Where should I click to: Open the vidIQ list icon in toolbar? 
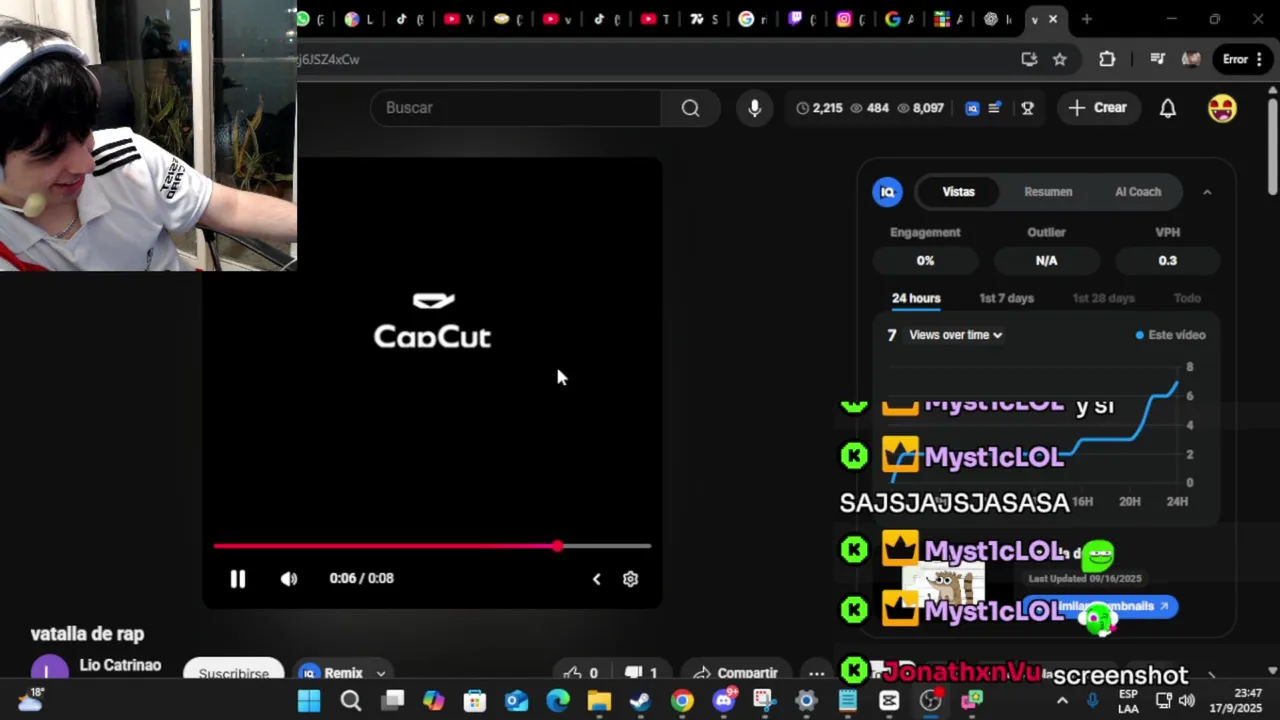(994, 108)
